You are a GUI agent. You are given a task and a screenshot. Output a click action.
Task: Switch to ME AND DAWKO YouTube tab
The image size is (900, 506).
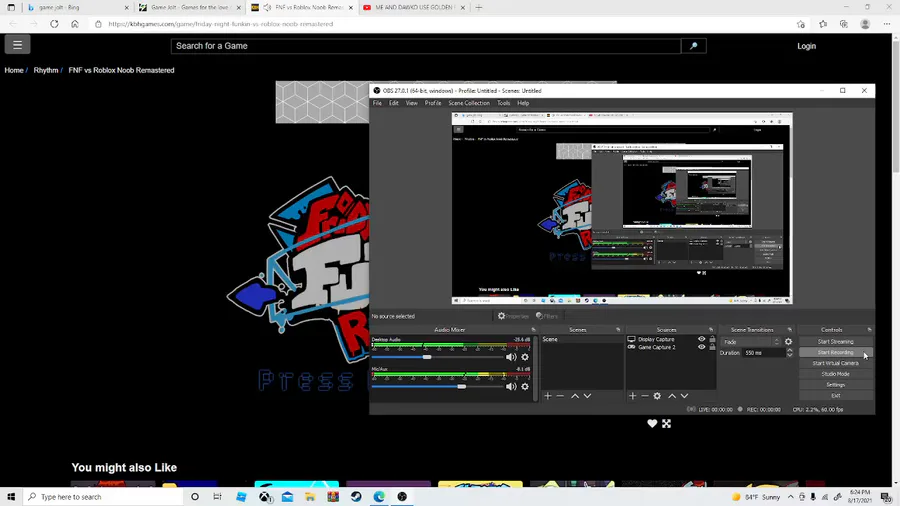pyautogui.click(x=413, y=7)
